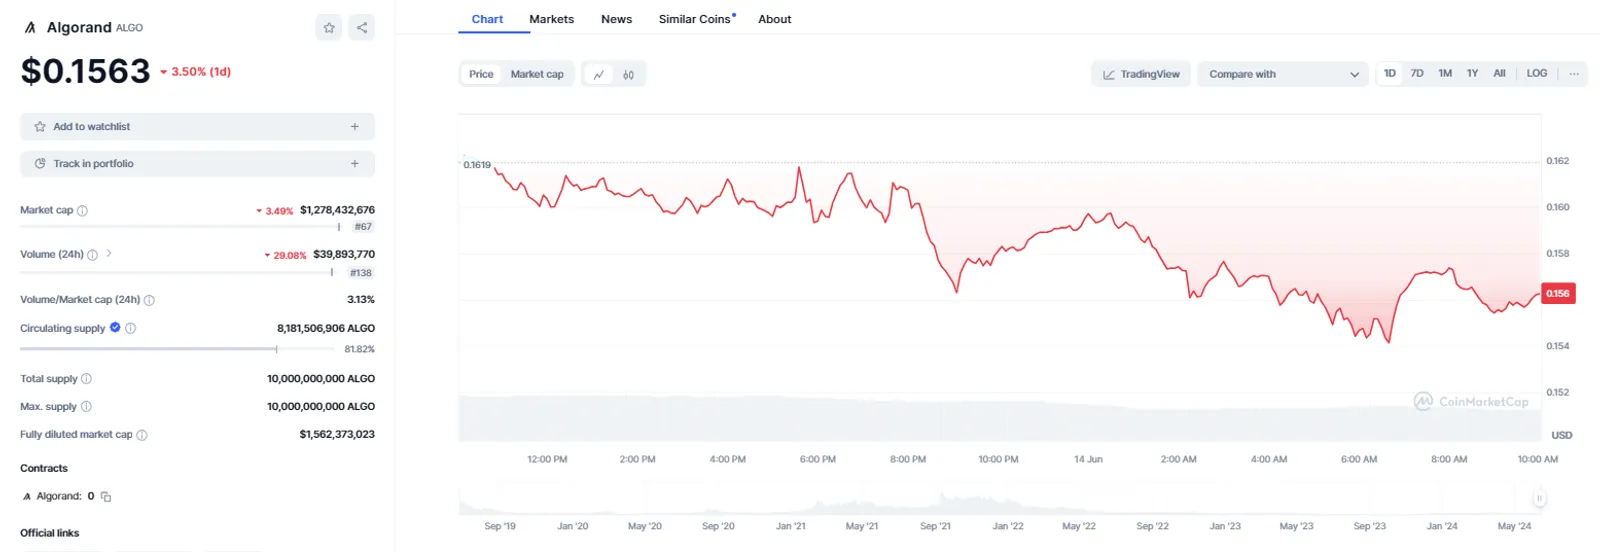This screenshot has width=1600, height=552.
Task: Click the share icon beside the star
Action: 362,28
